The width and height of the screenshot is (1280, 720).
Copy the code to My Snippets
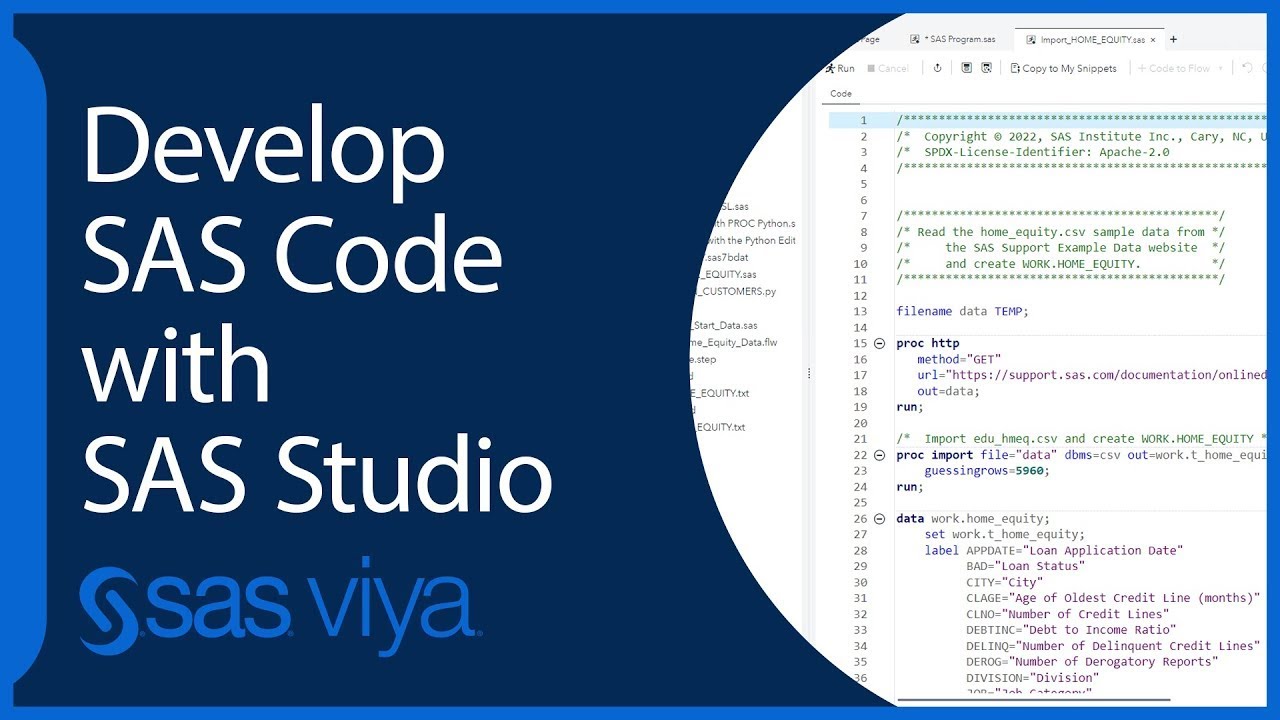pyautogui.click(x=1063, y=68)
